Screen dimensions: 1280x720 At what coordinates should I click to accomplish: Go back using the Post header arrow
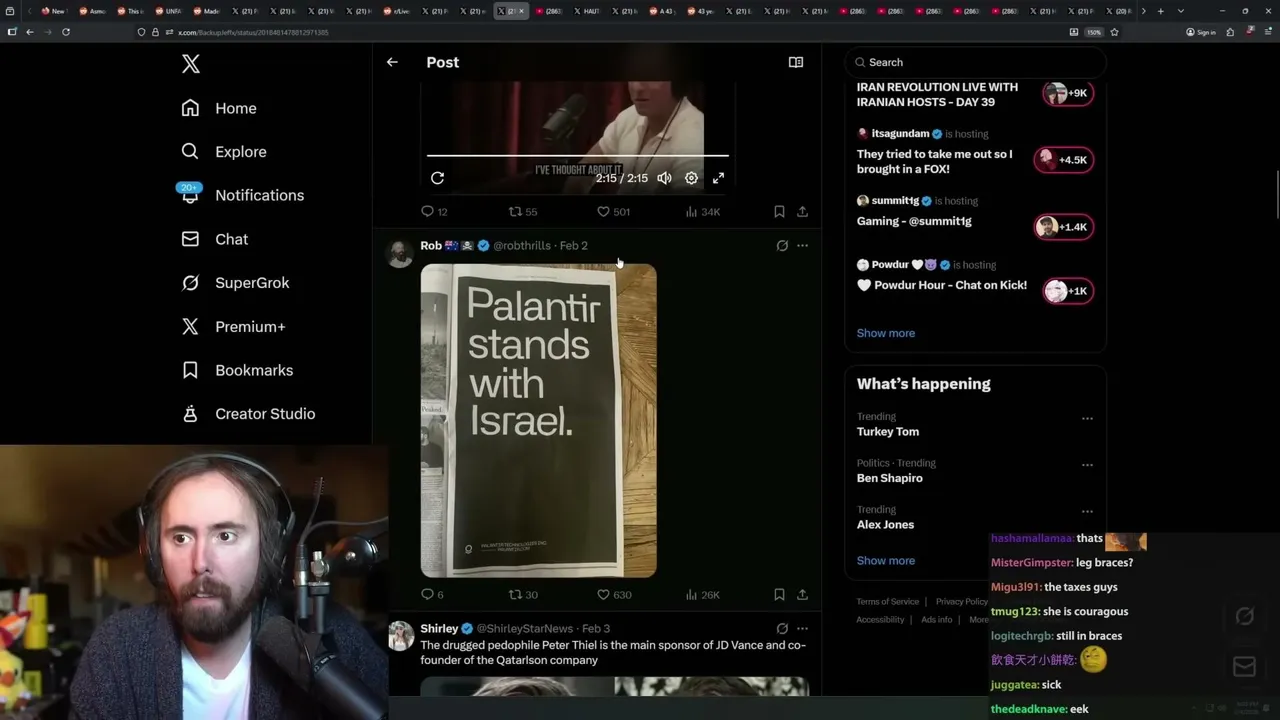click(392, 62)
